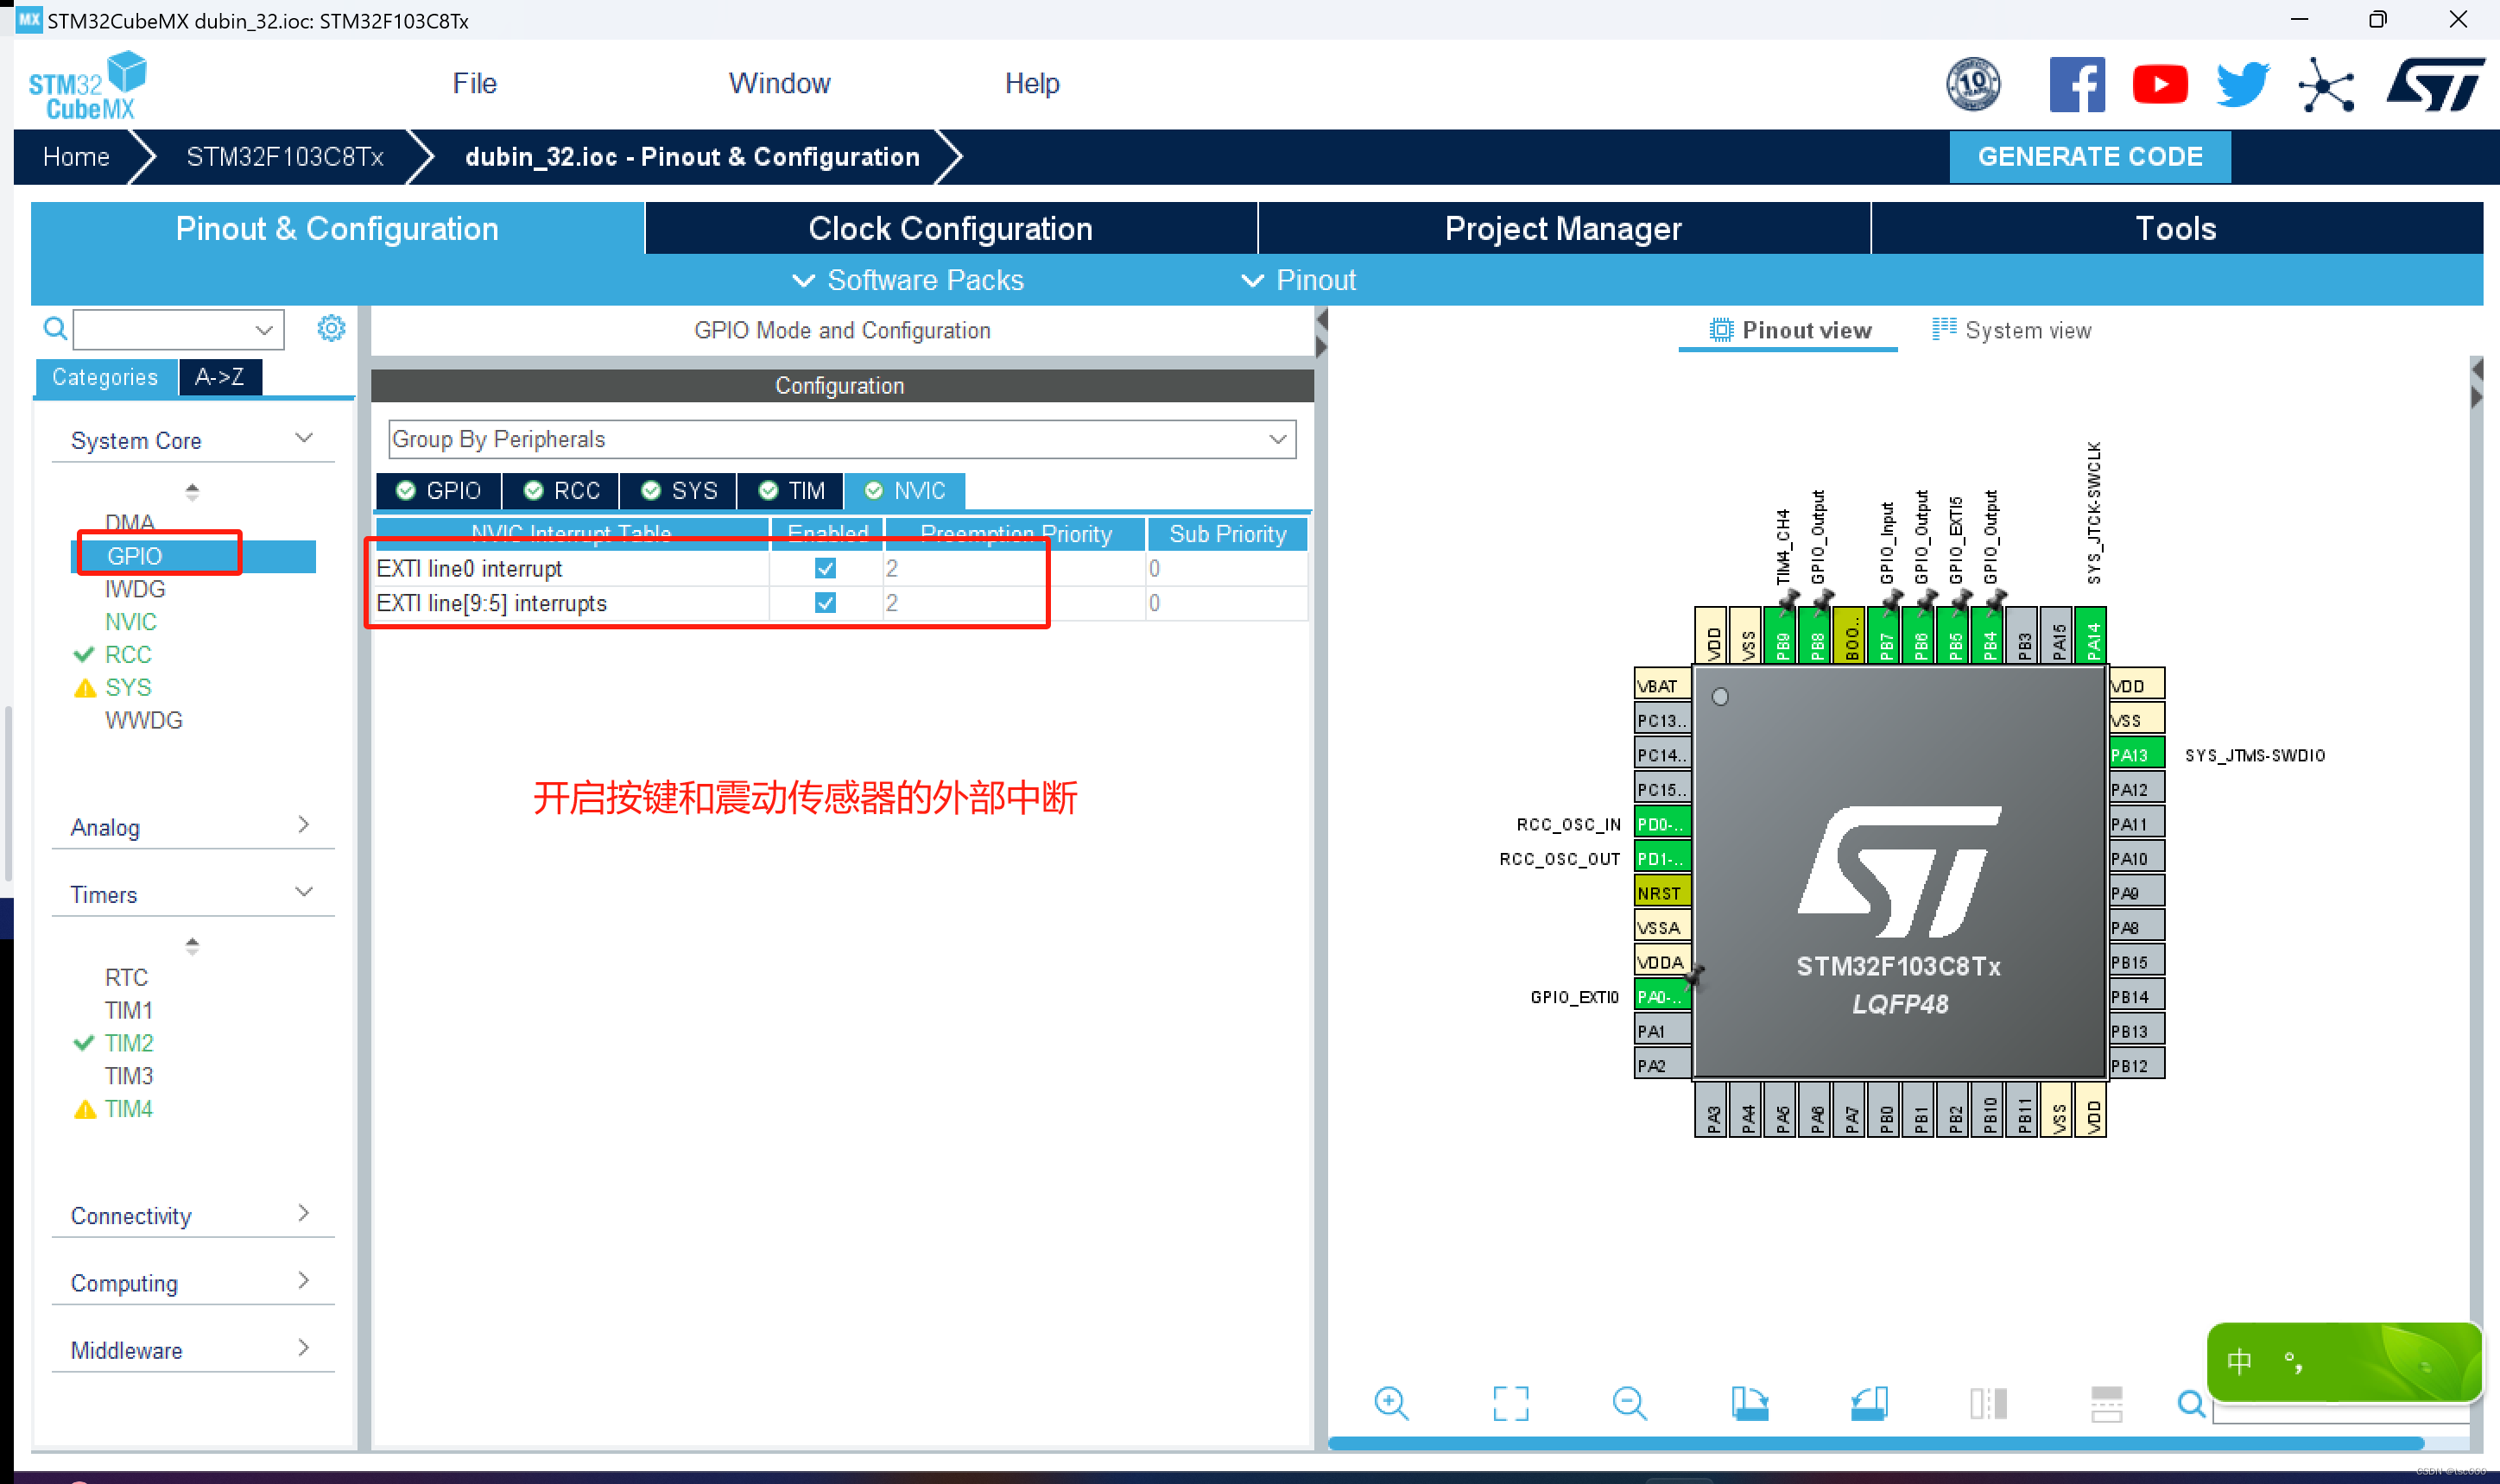Select NVIC in System Core list
Image resolution: width=2500 pixels, height=1484 pixels.
130,621
